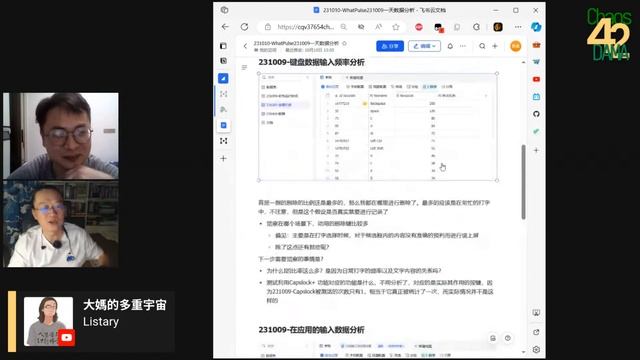Click heading 231009-键盘数据输入频率分析
The image size is (640, 360).
coord(311,62)
